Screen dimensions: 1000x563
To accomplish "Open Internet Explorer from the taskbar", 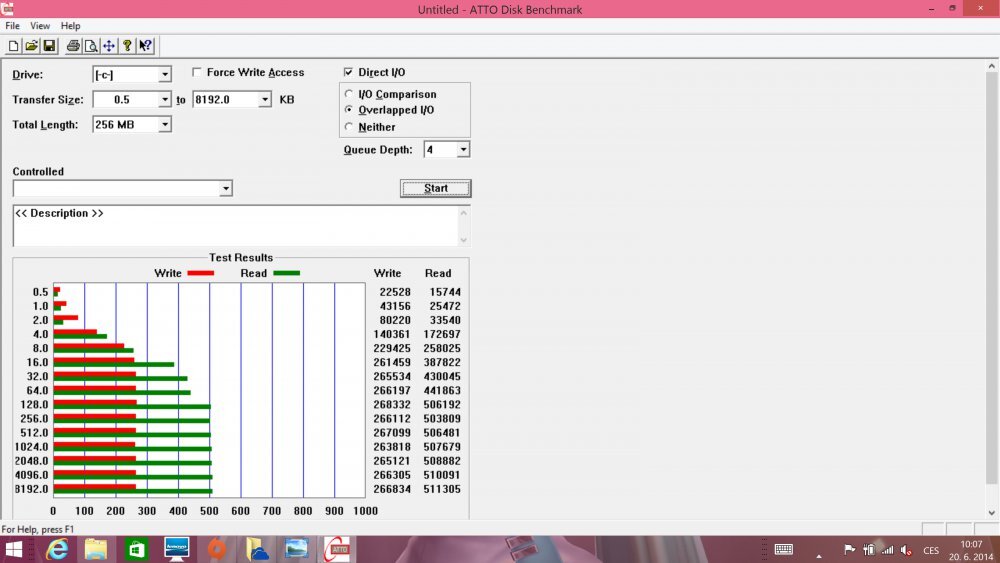I will pos(58,549).
